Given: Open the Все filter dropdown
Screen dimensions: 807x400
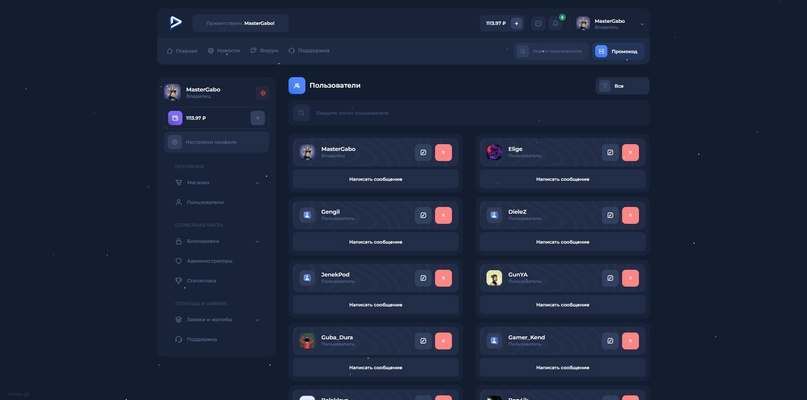Looking at the screenshot, I should click(622, 86).
